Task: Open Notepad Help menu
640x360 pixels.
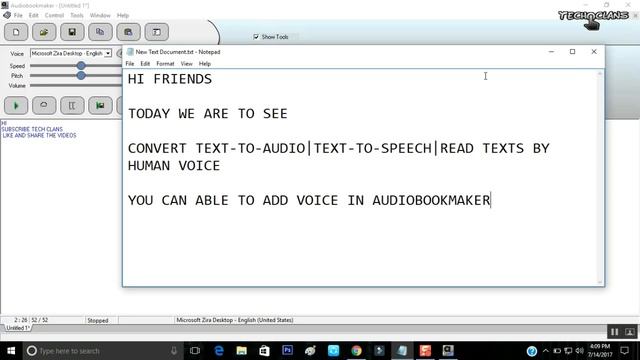Action: pyautogui.click(x=205, y=64)
